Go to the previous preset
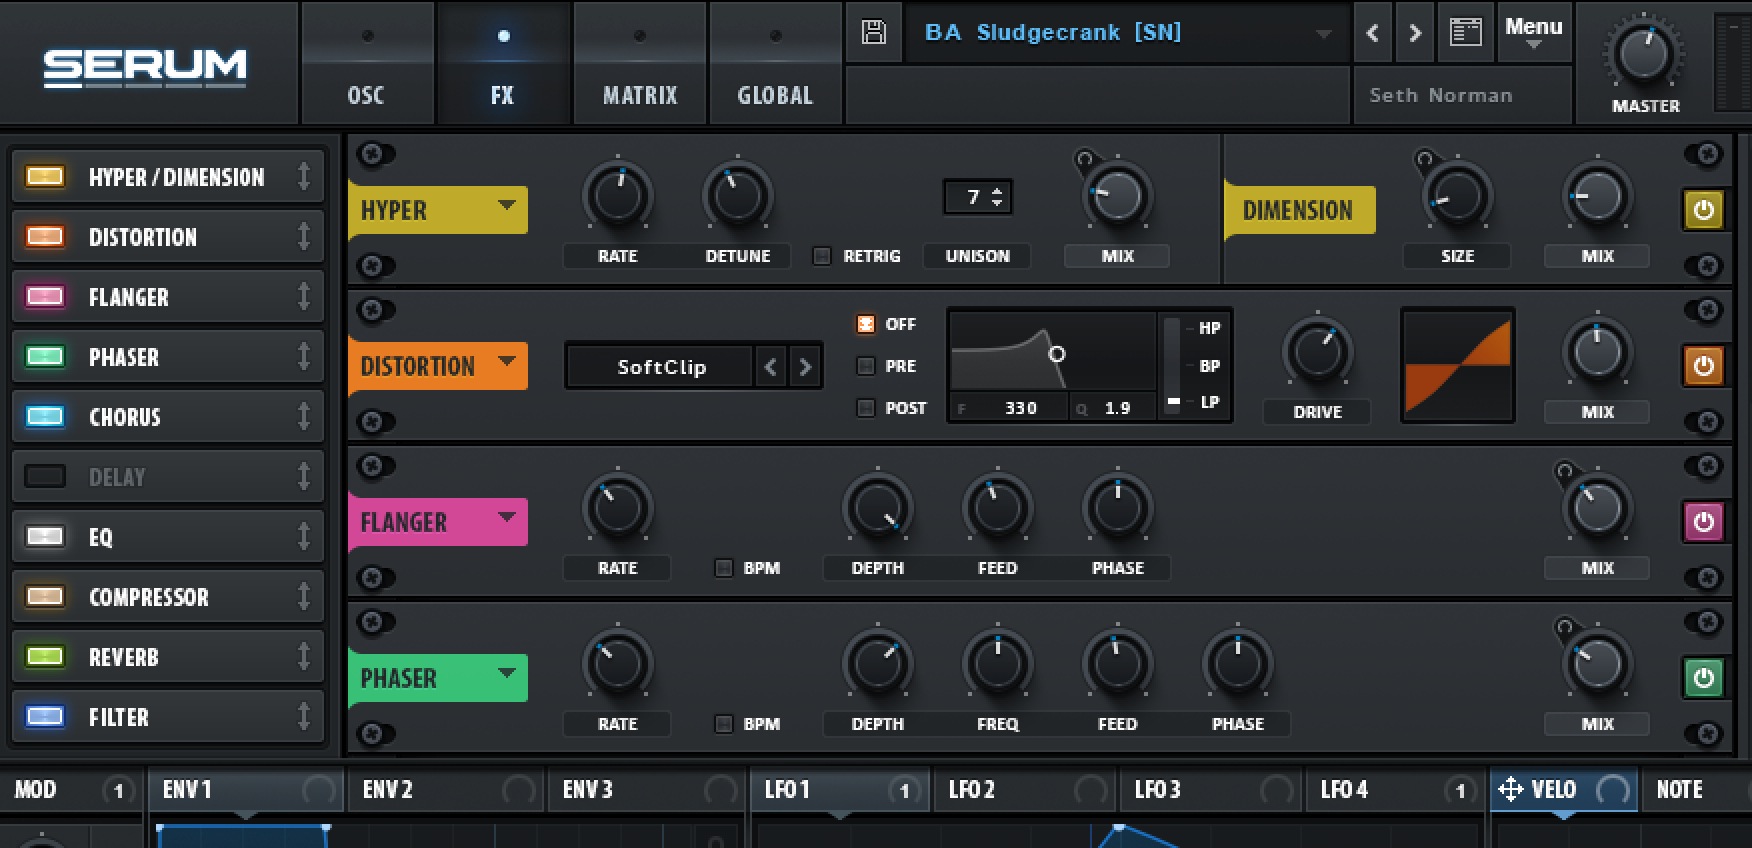The image size is (1752, 848). tap(1373, 33)
